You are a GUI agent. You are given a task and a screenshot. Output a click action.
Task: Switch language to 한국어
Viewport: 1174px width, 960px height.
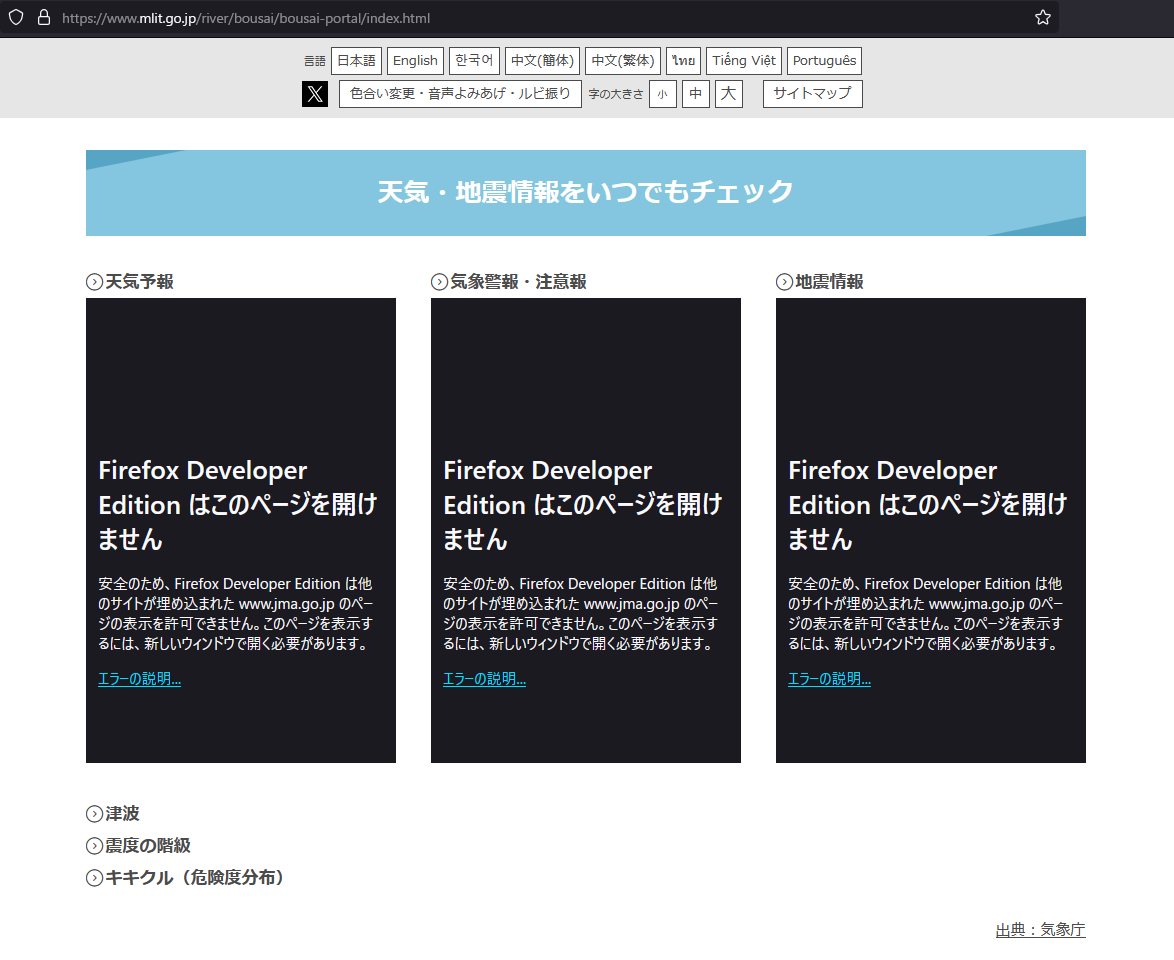(x=474, y=61)
